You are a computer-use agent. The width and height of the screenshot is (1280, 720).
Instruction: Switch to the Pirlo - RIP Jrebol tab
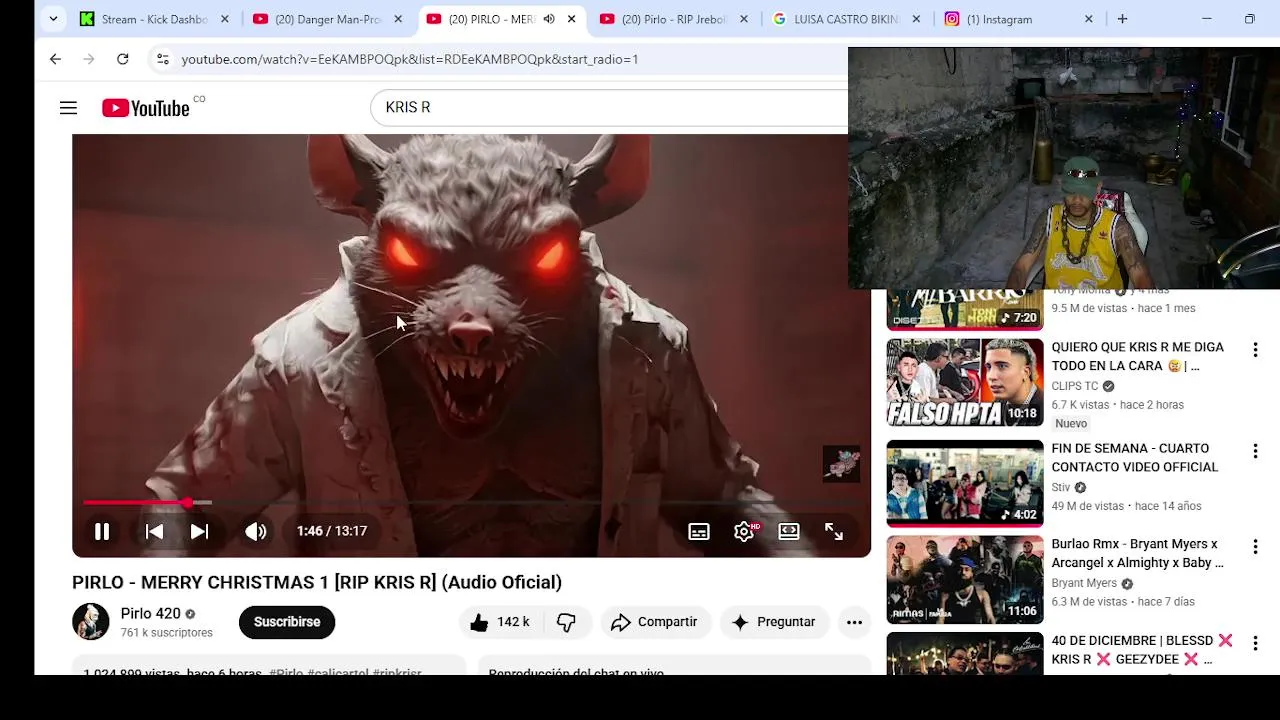[x=674, y=19]
